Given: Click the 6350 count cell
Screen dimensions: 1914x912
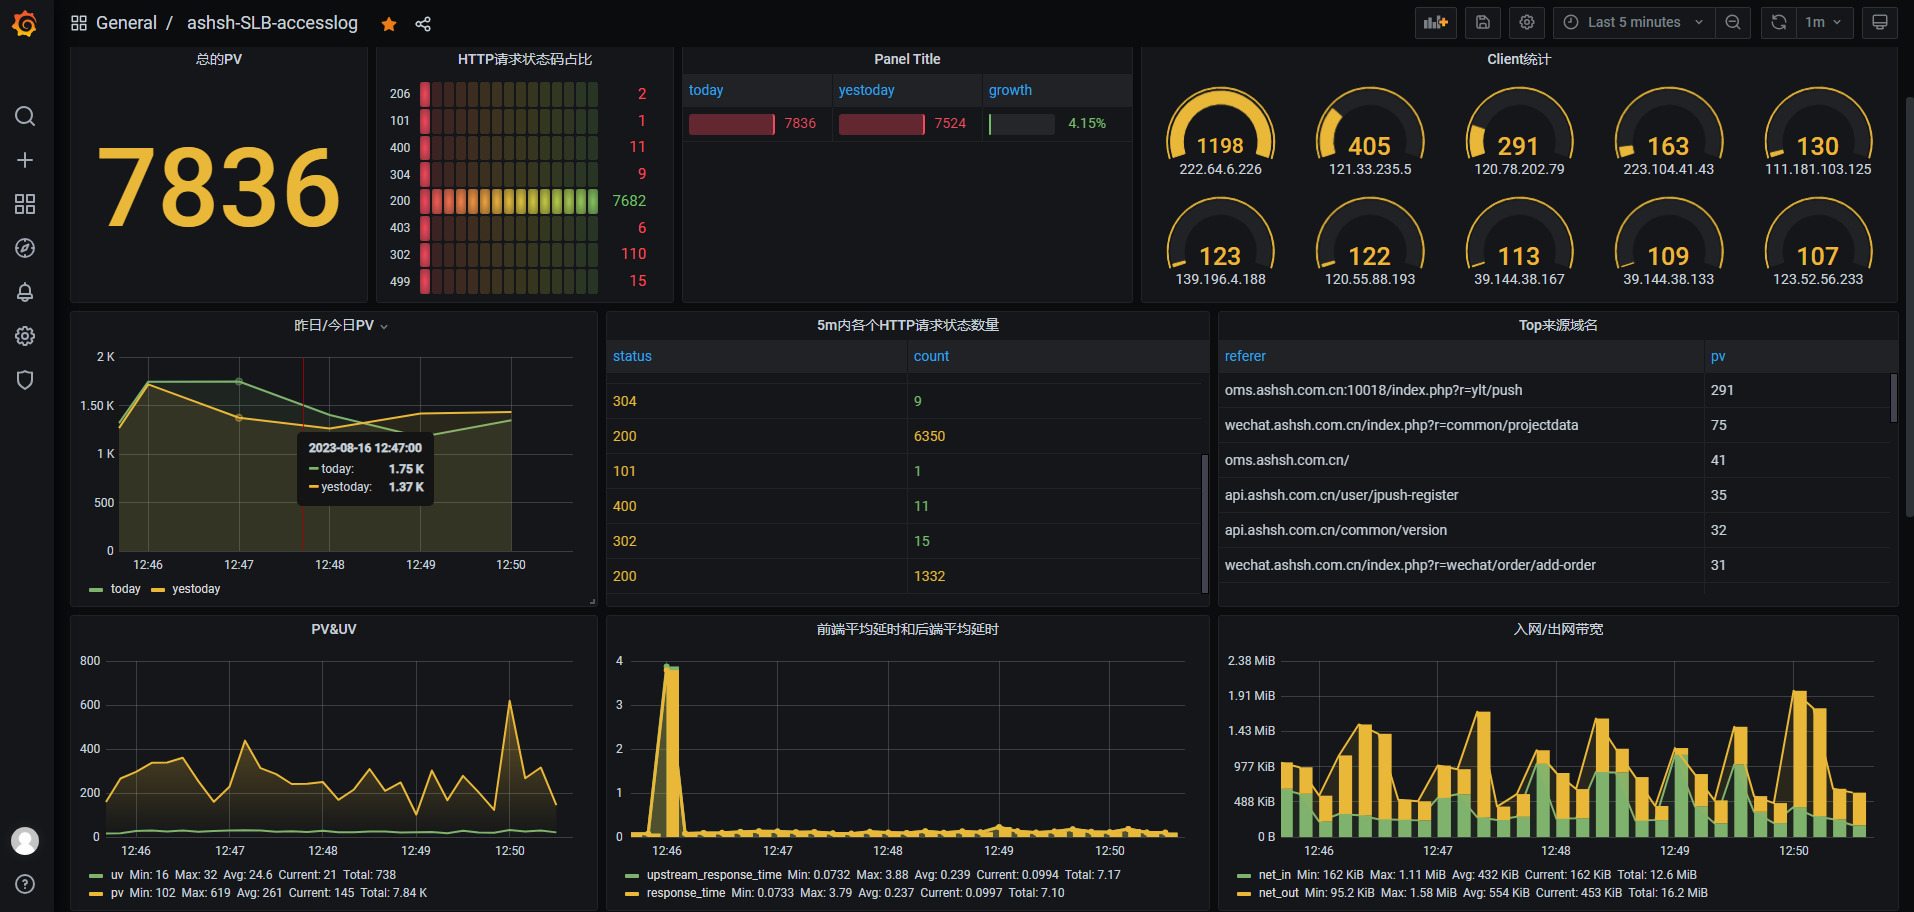Looking at the screenshot, I should pos(1054,436).
